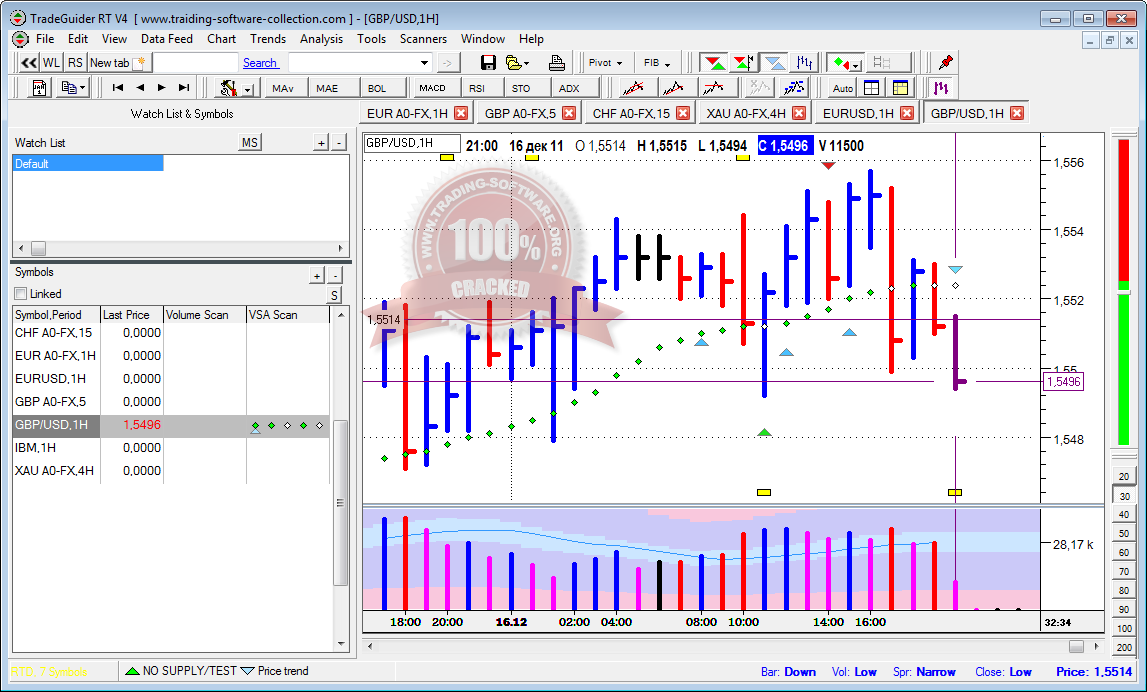Toggle the MACD indicator button

coord(432,88)
